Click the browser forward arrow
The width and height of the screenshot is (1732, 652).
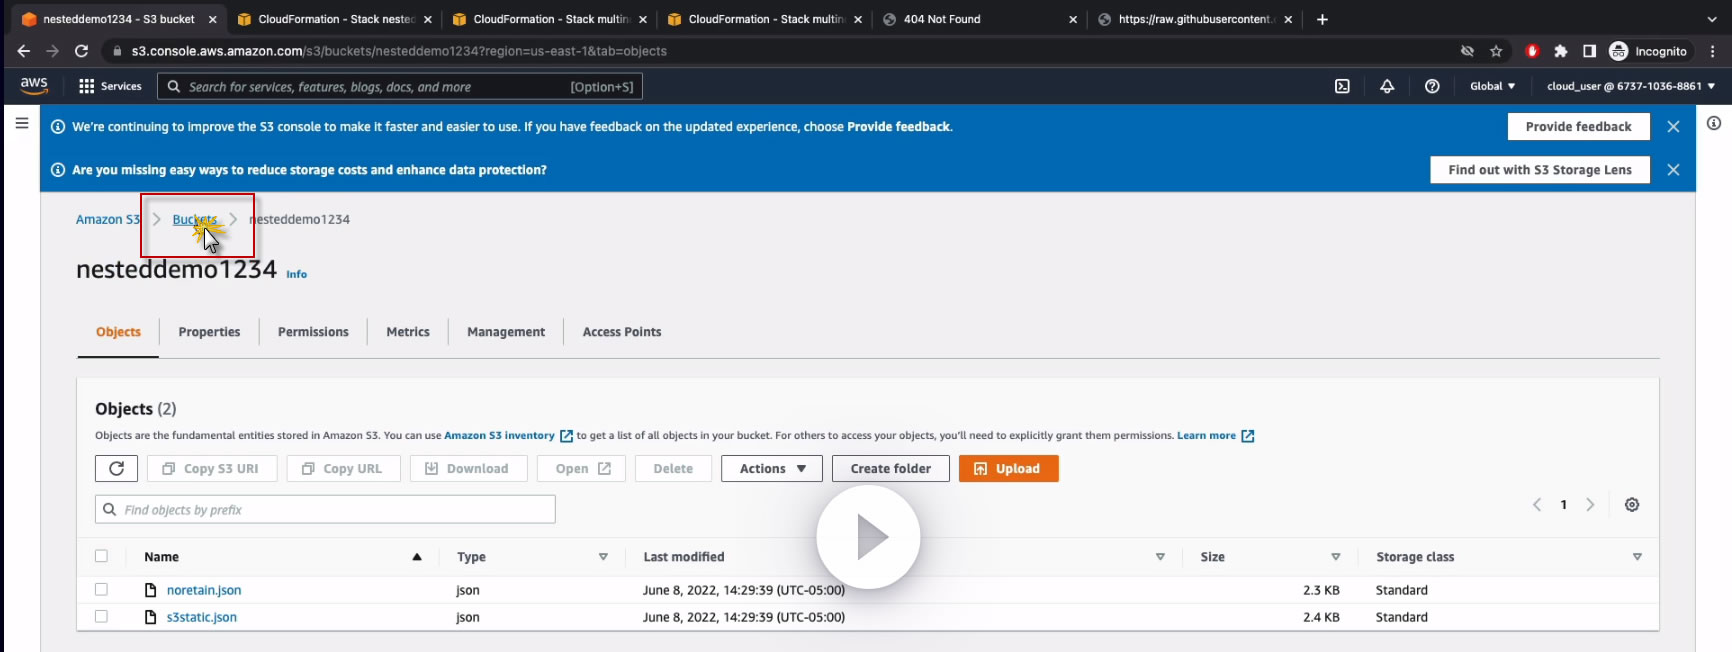pyautogui.click(x=52, y=51)
